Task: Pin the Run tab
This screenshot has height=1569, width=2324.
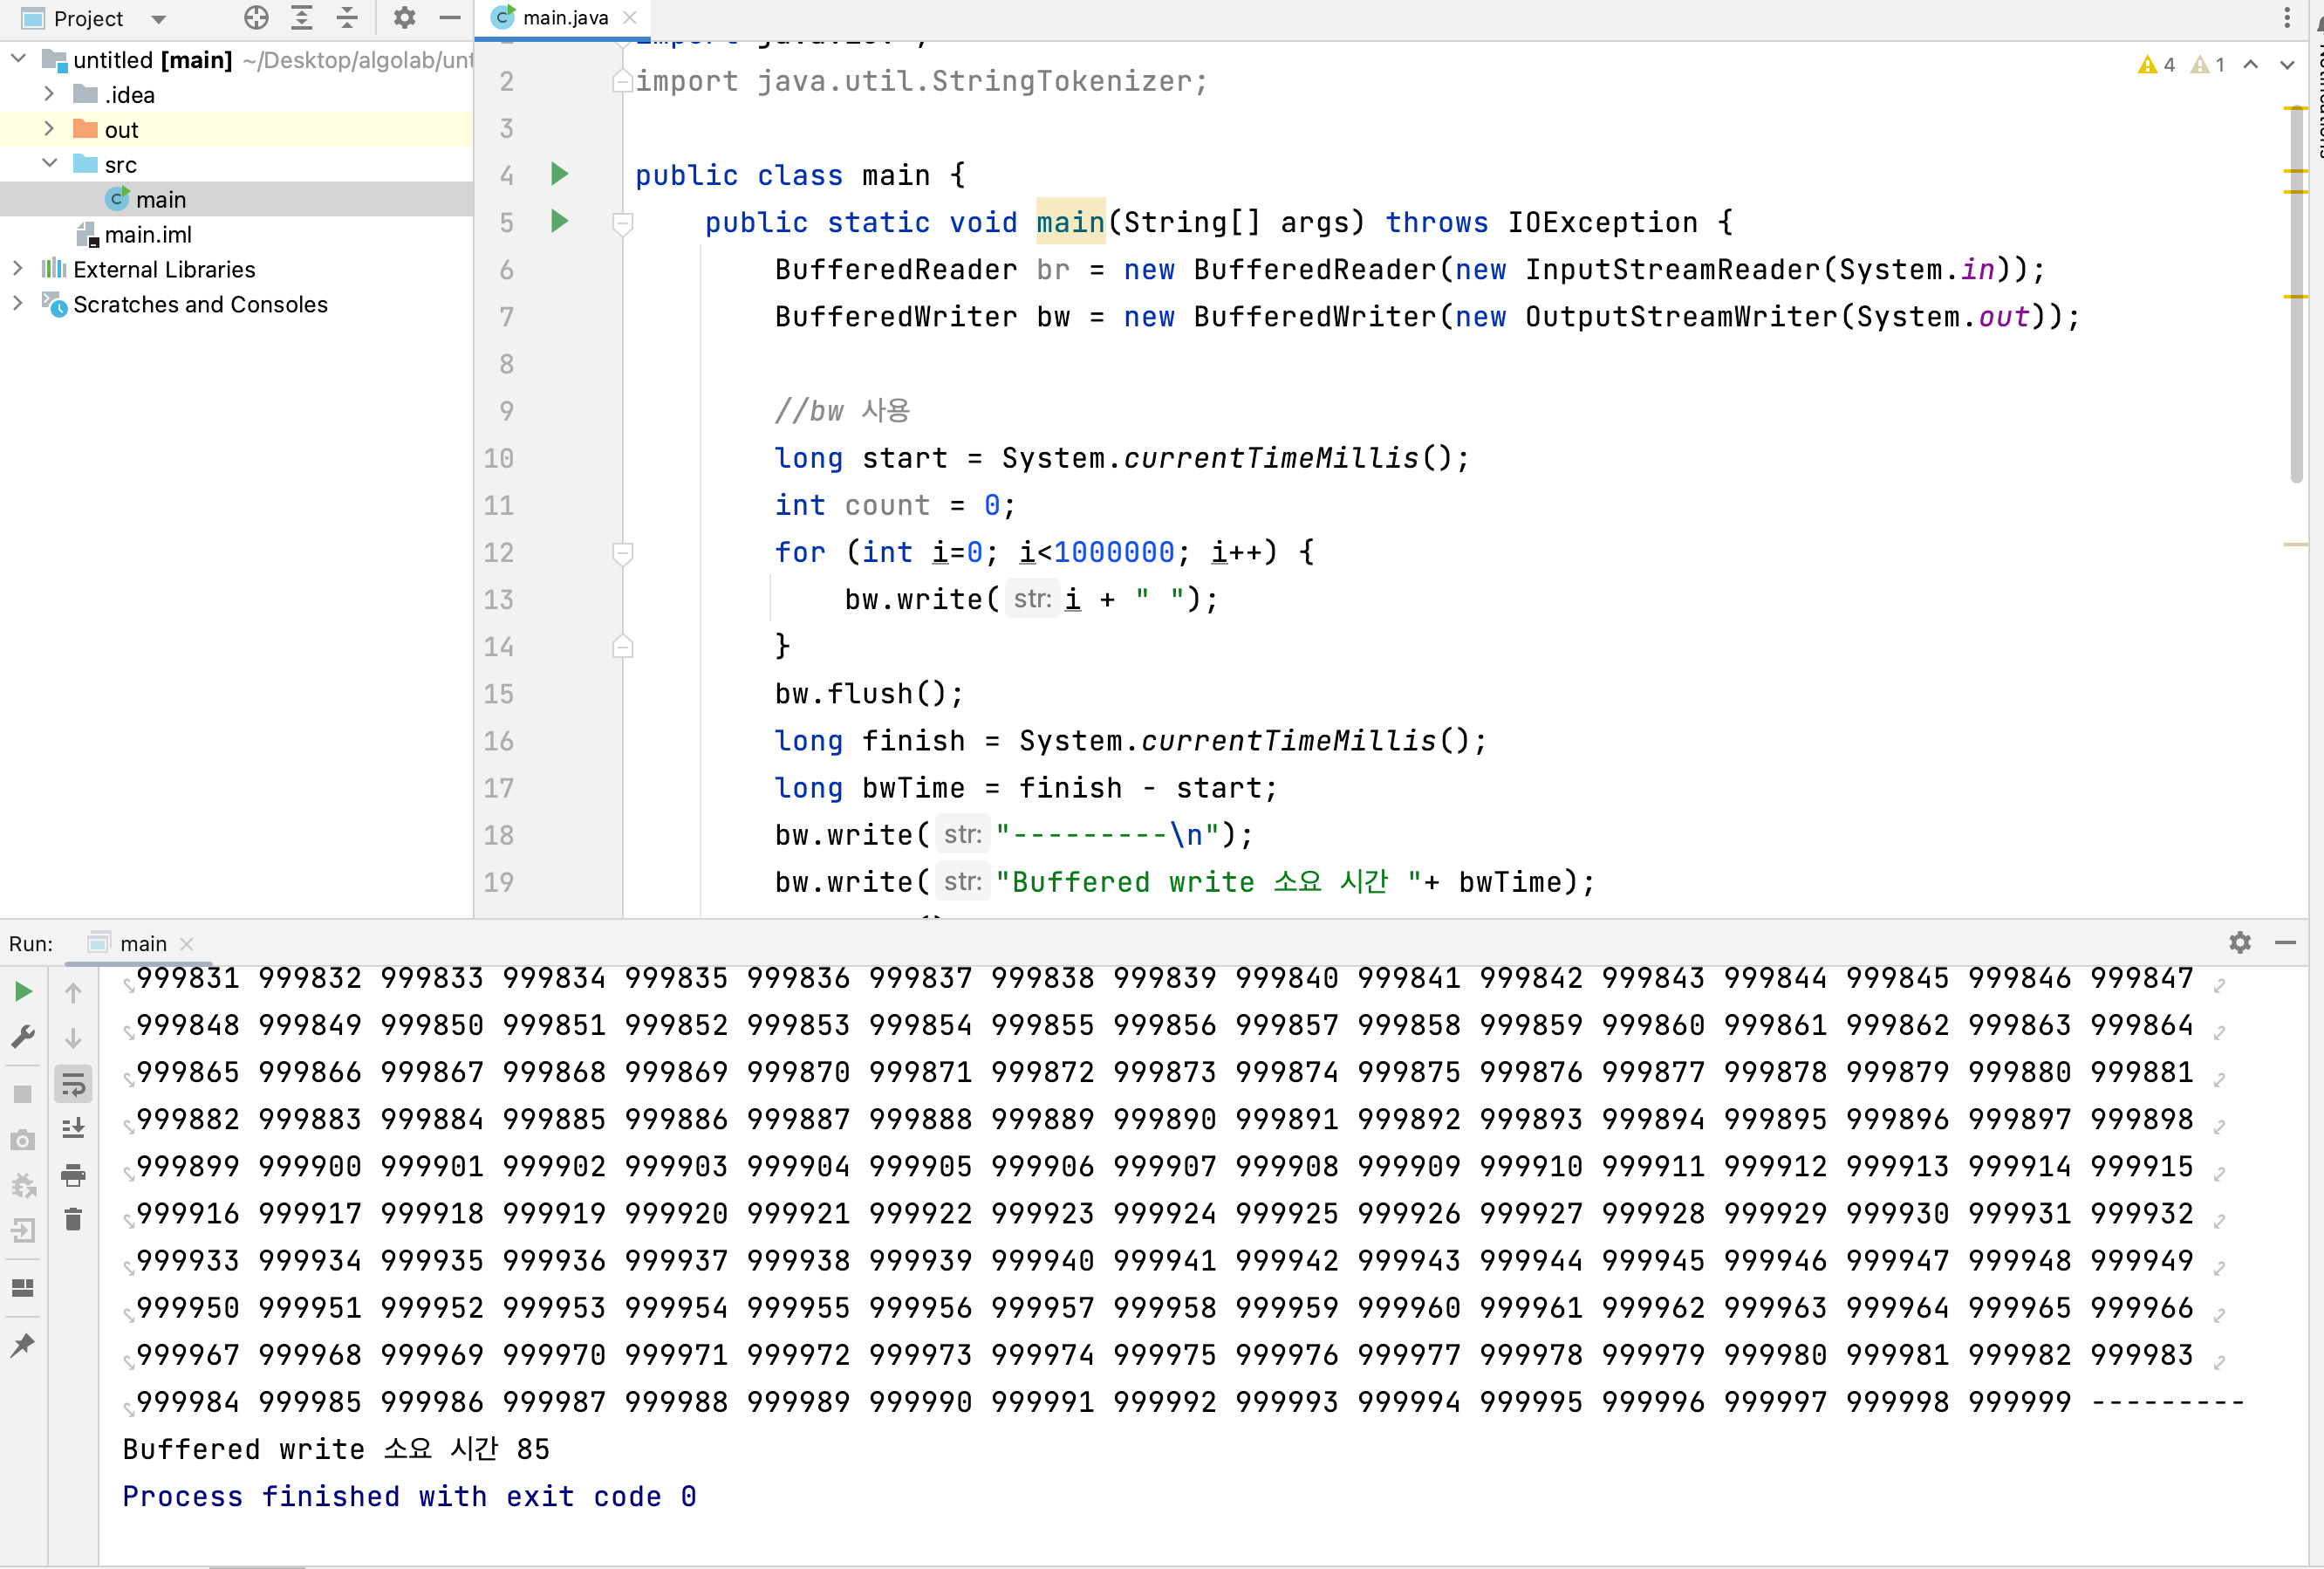Action: (23, 1345)
